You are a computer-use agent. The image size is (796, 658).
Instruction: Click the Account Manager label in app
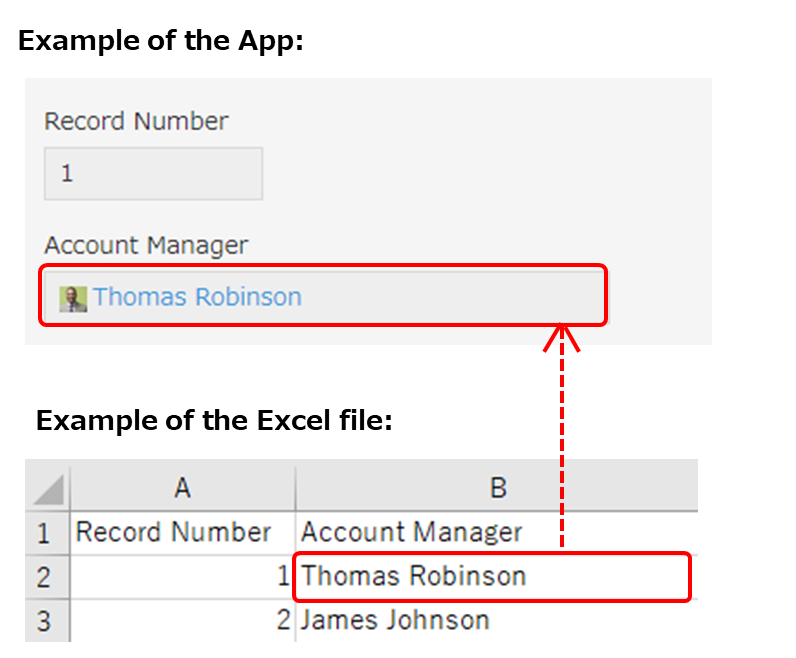(x=146, y=245)
